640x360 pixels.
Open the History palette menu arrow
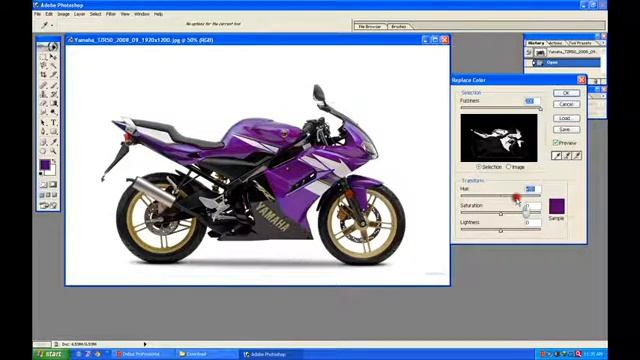[603, 43]
